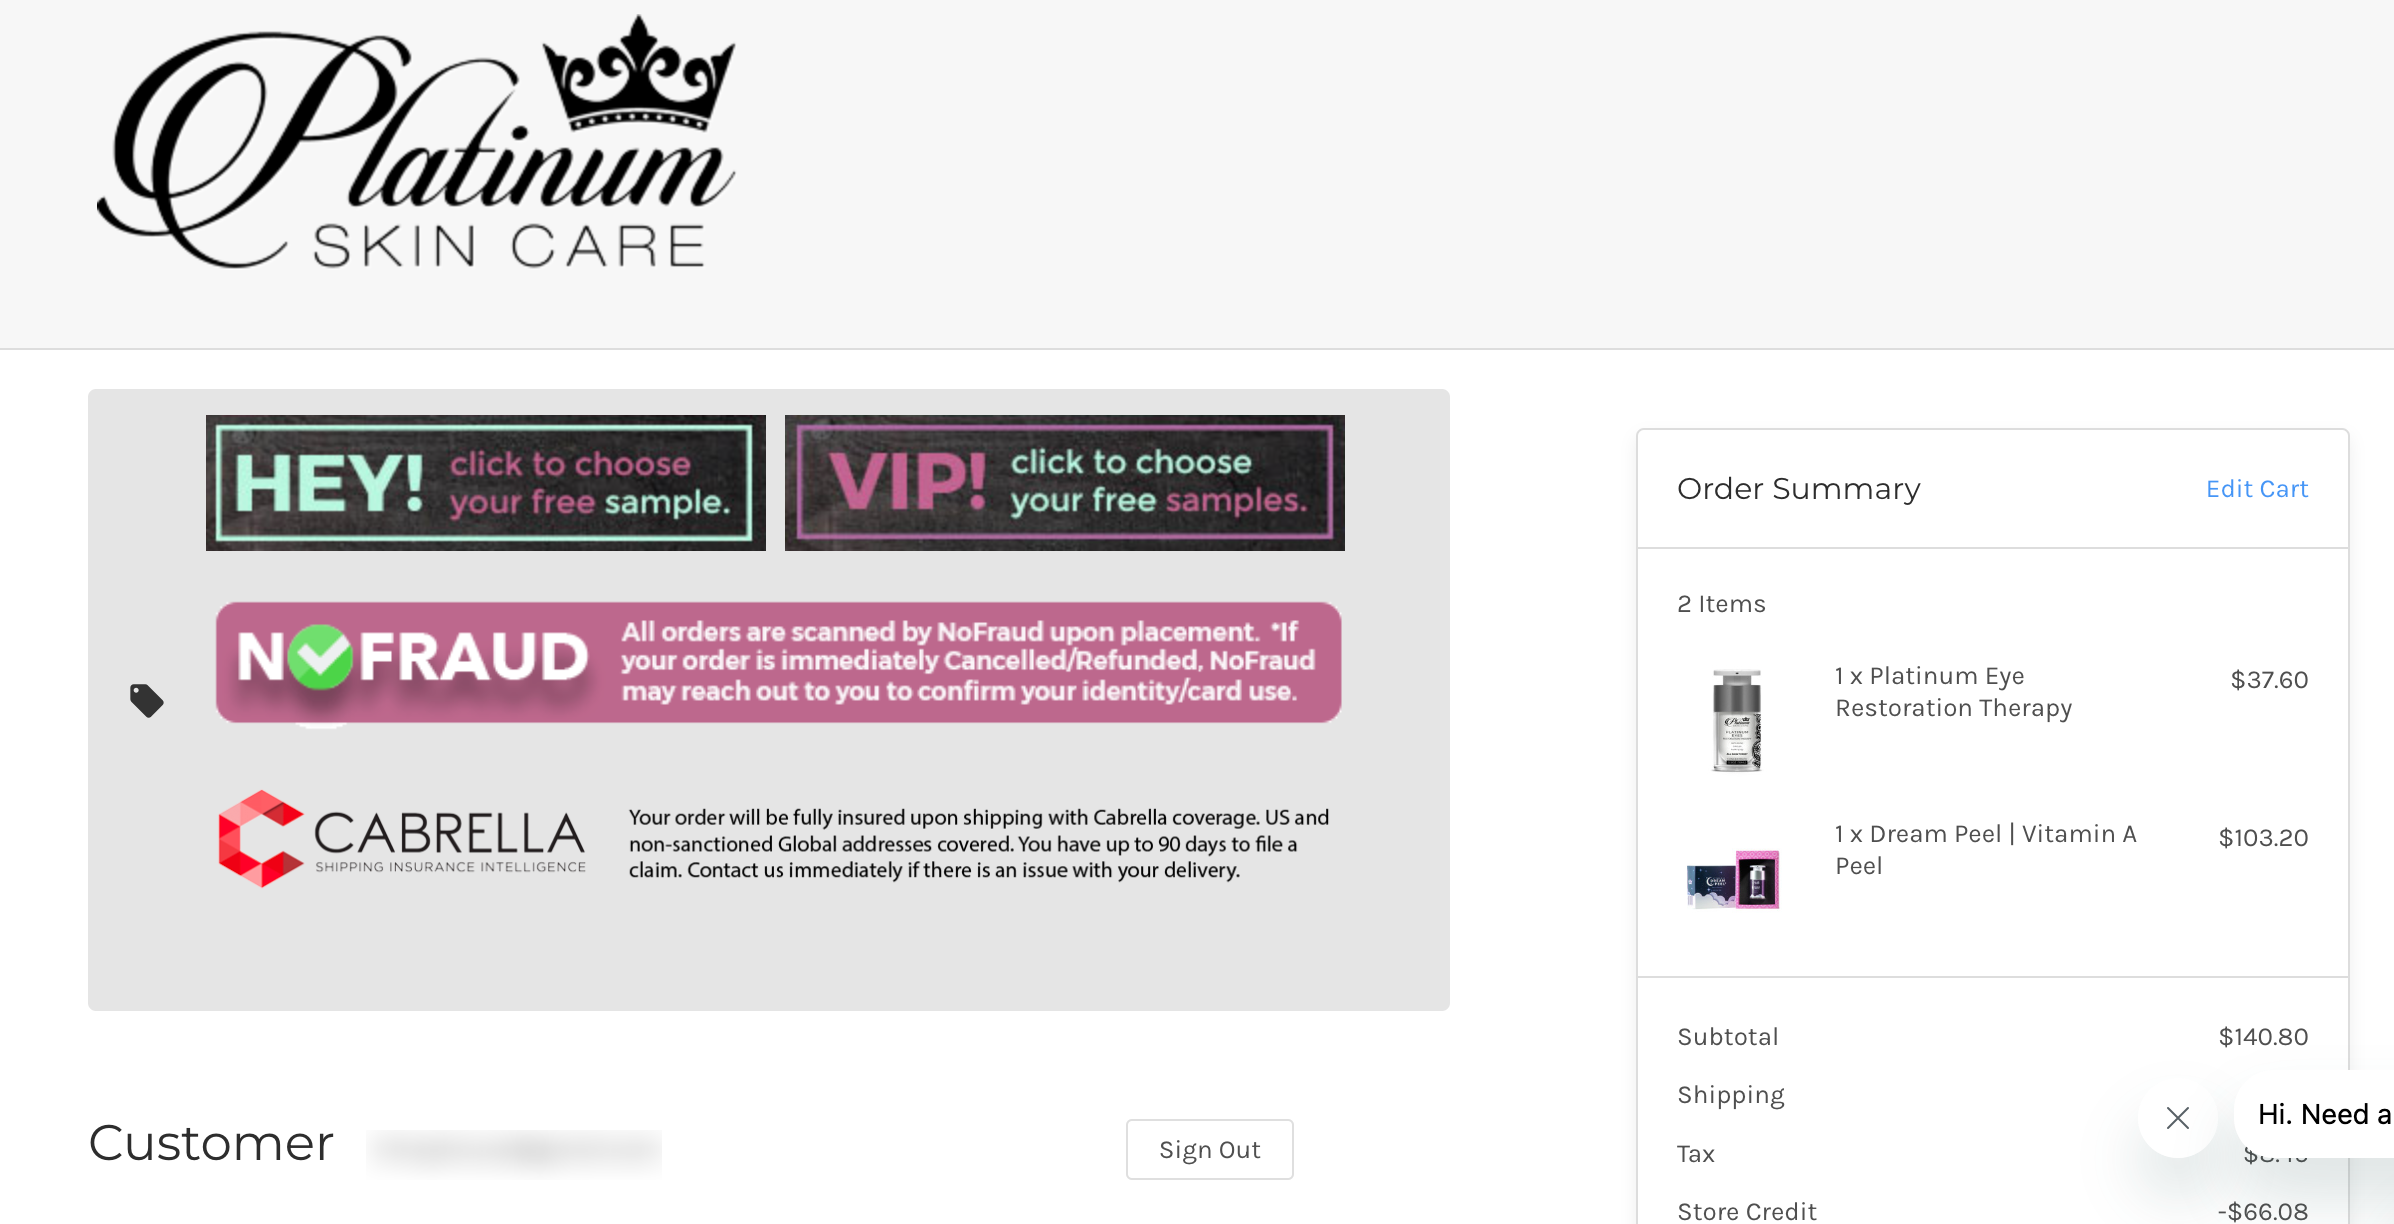The width and height of the screenshot is (2394, 1224).
Task: Click the NoFraud information banner text
Action: click(967, 661)
